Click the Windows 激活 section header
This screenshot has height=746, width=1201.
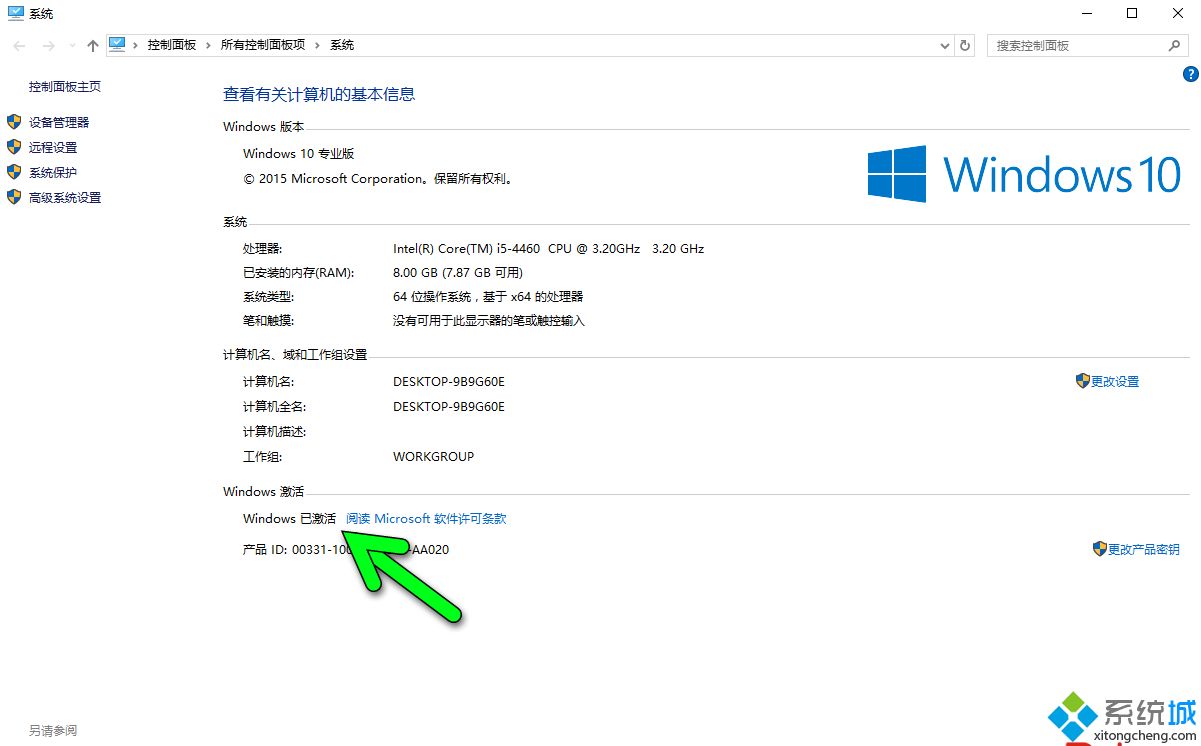(264, 492)
